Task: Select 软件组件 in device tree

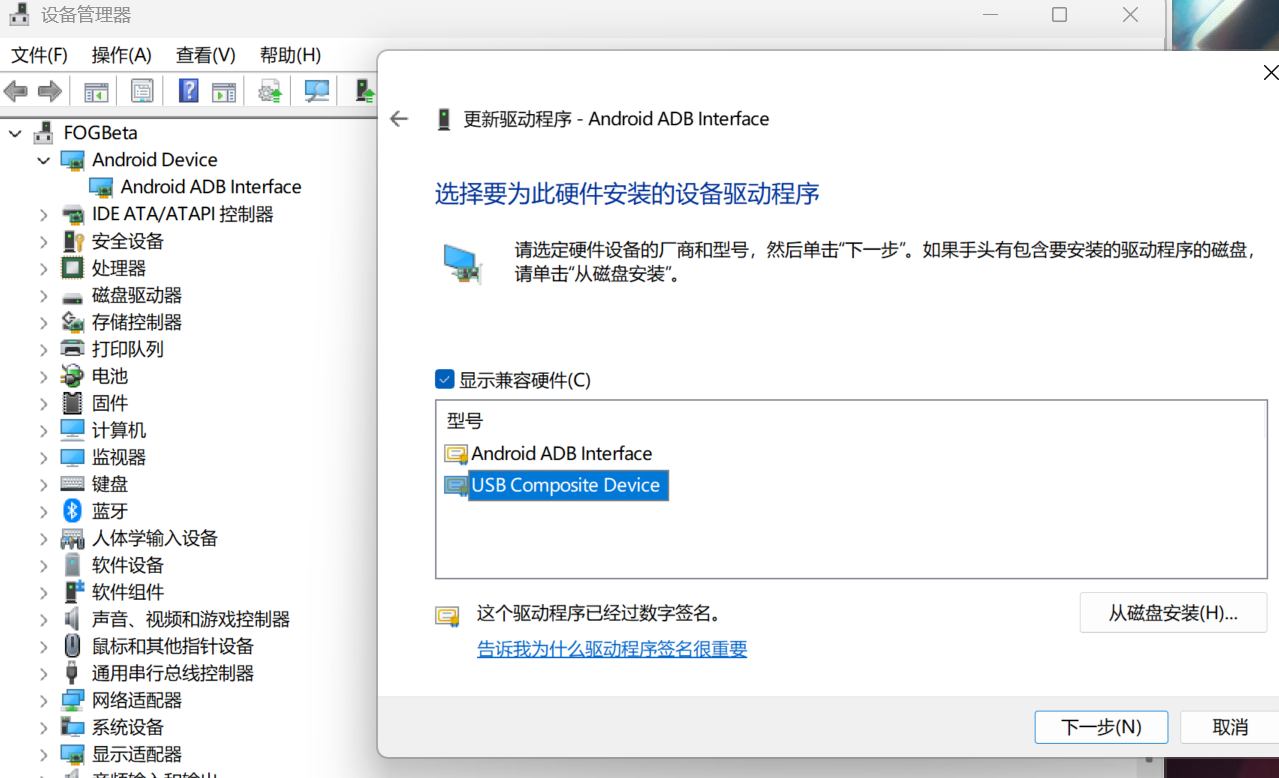Action: point(128,592)
